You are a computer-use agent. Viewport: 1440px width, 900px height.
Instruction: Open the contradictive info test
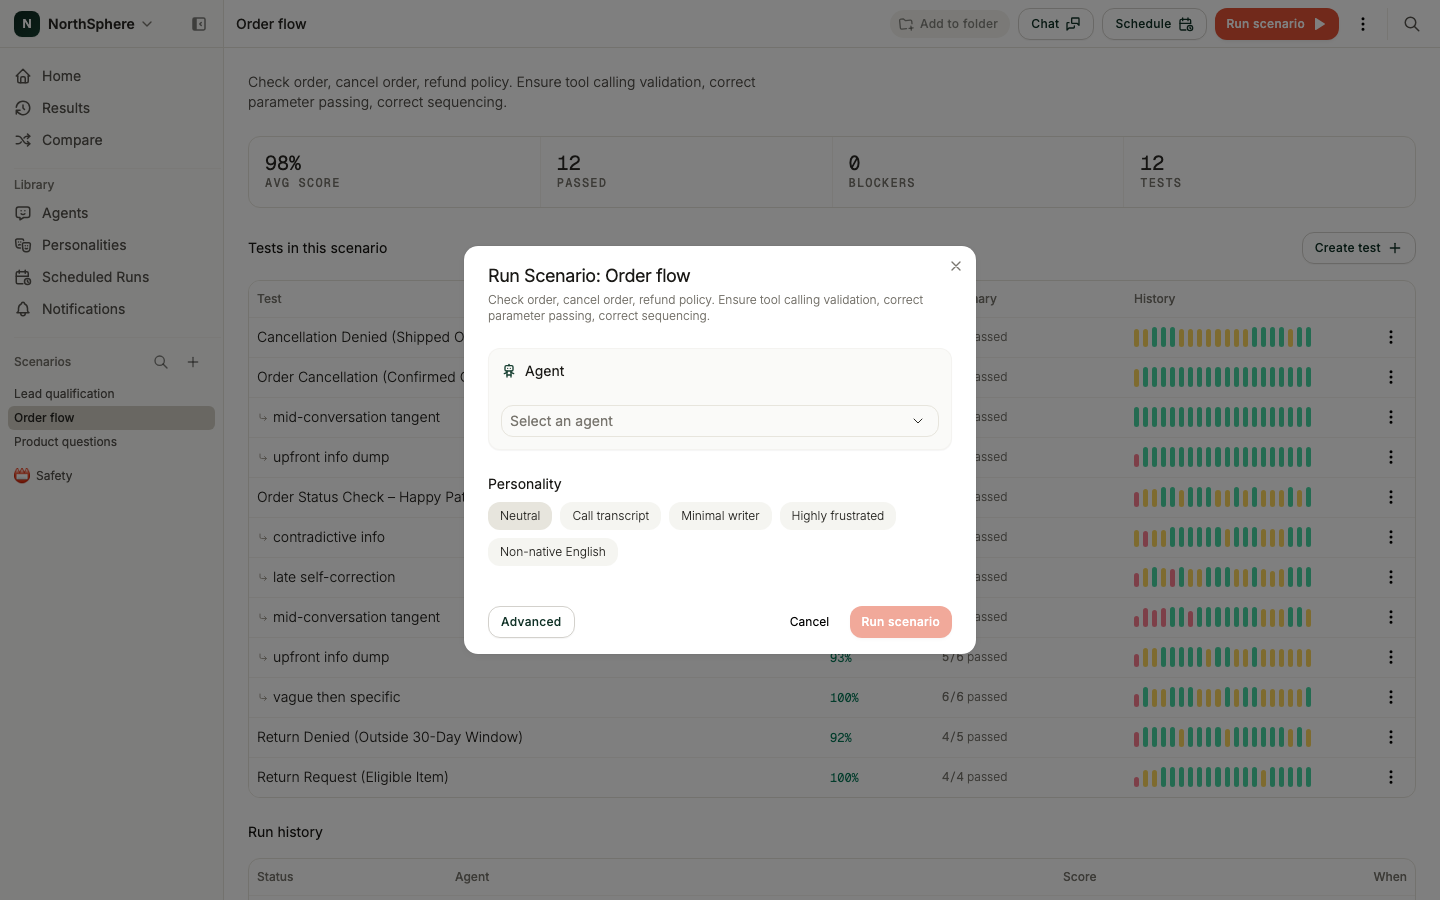click(x=329, y=537)
